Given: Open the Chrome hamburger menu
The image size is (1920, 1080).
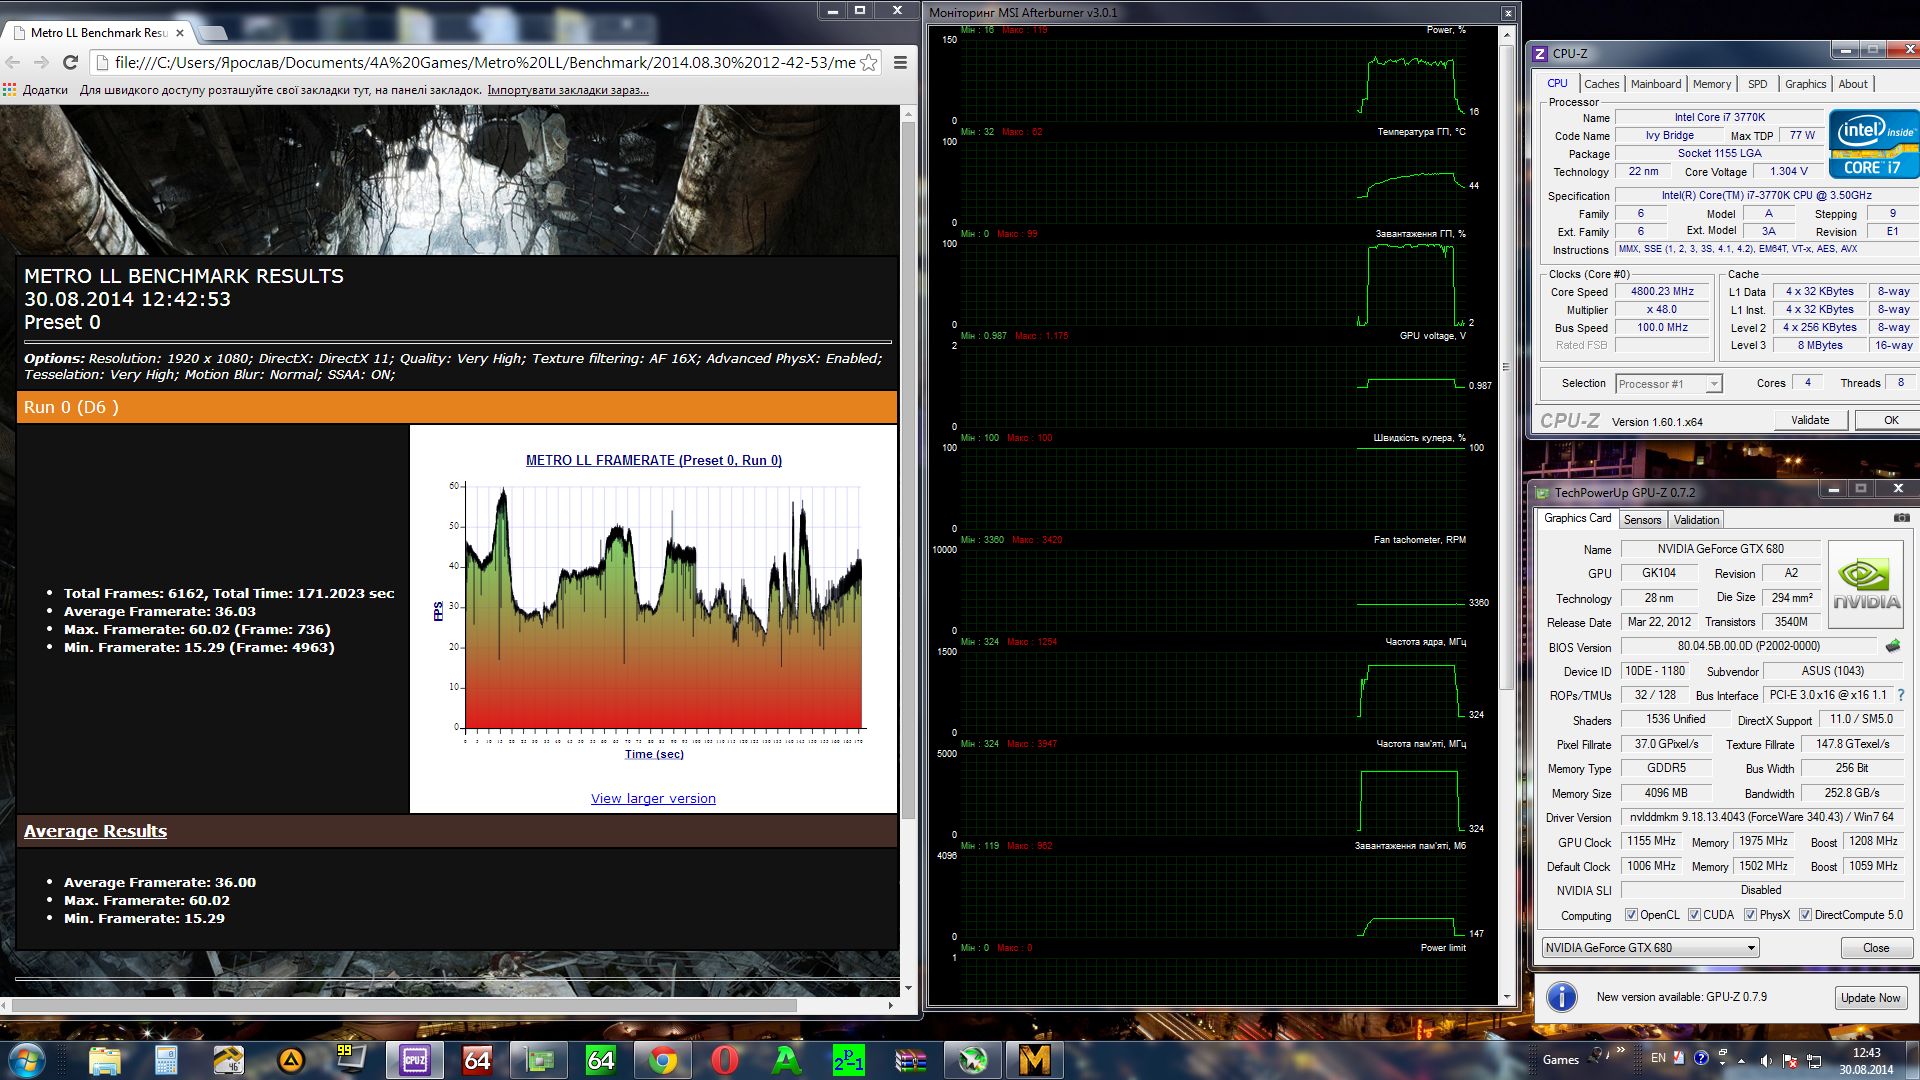Looking at the screenshot, I should (900, 62).
